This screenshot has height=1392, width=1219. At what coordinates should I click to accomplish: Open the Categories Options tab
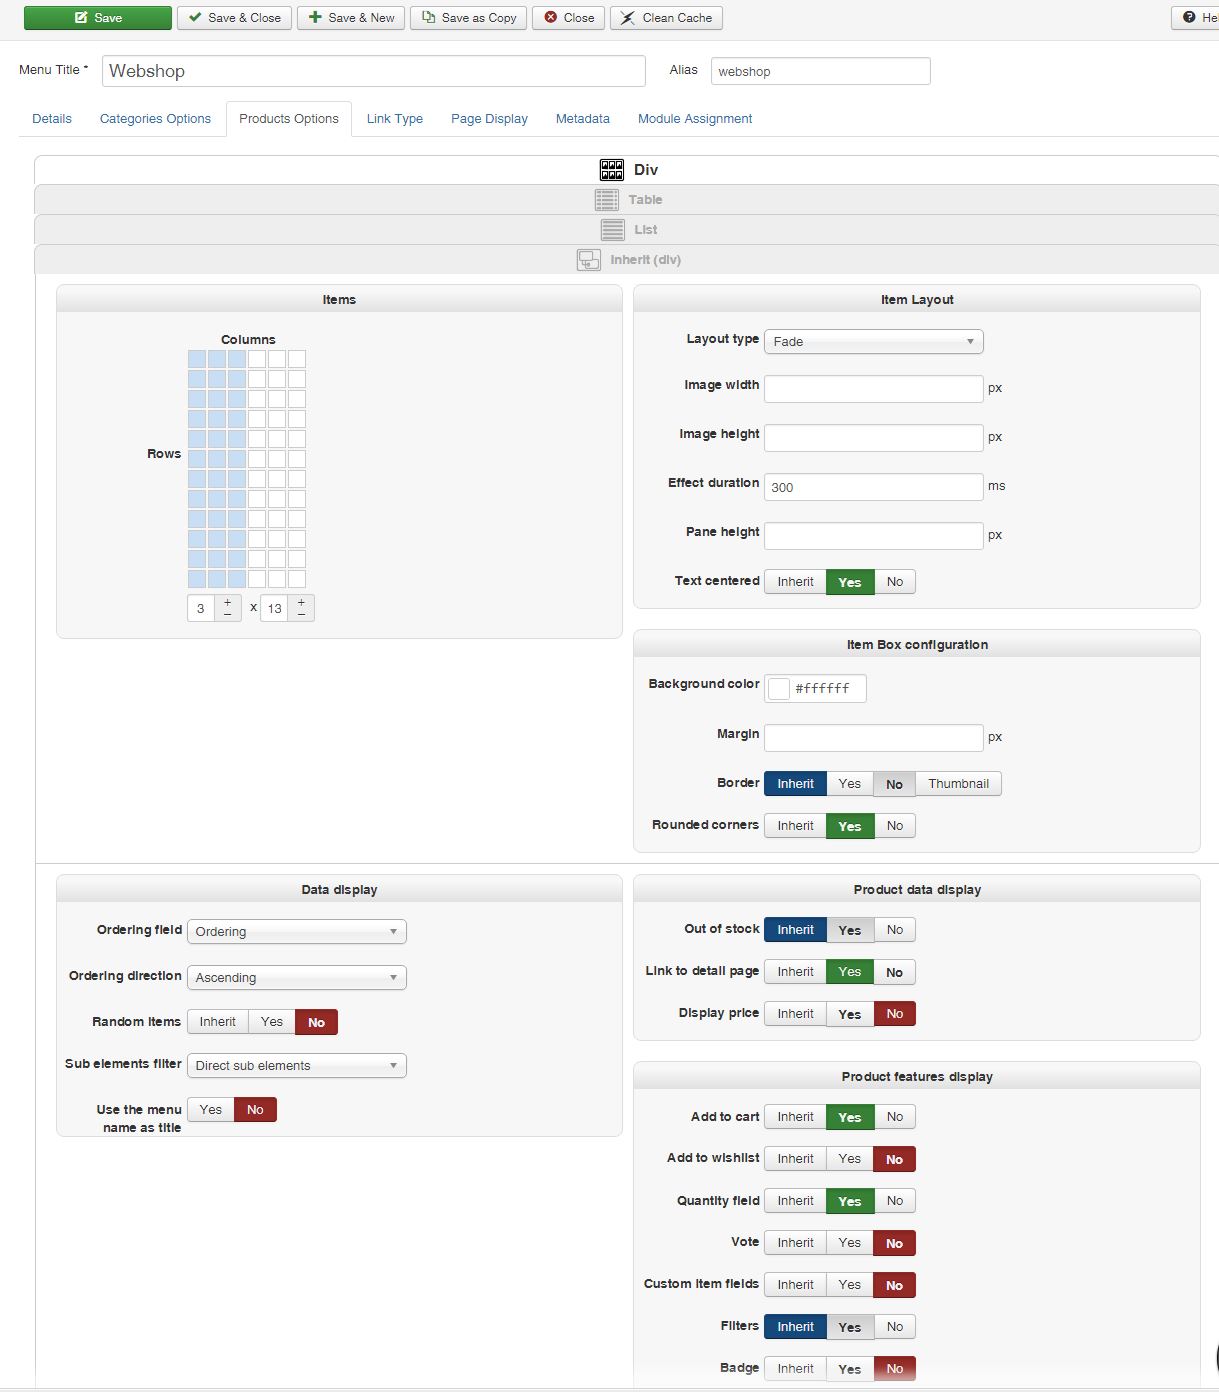click(x=155, y=119)
